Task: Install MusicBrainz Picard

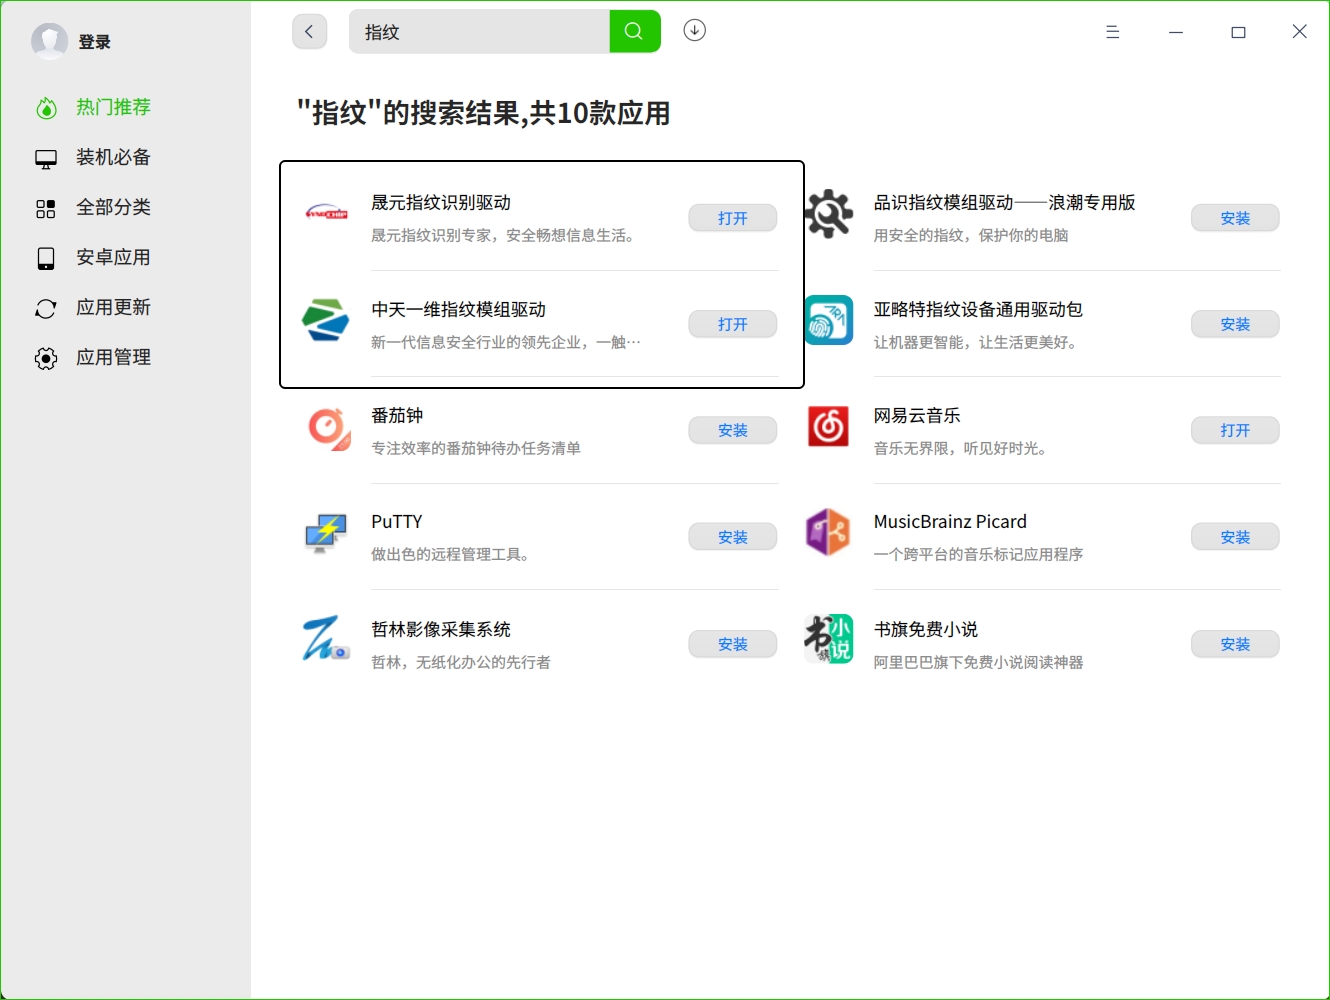Action: 1235,537
